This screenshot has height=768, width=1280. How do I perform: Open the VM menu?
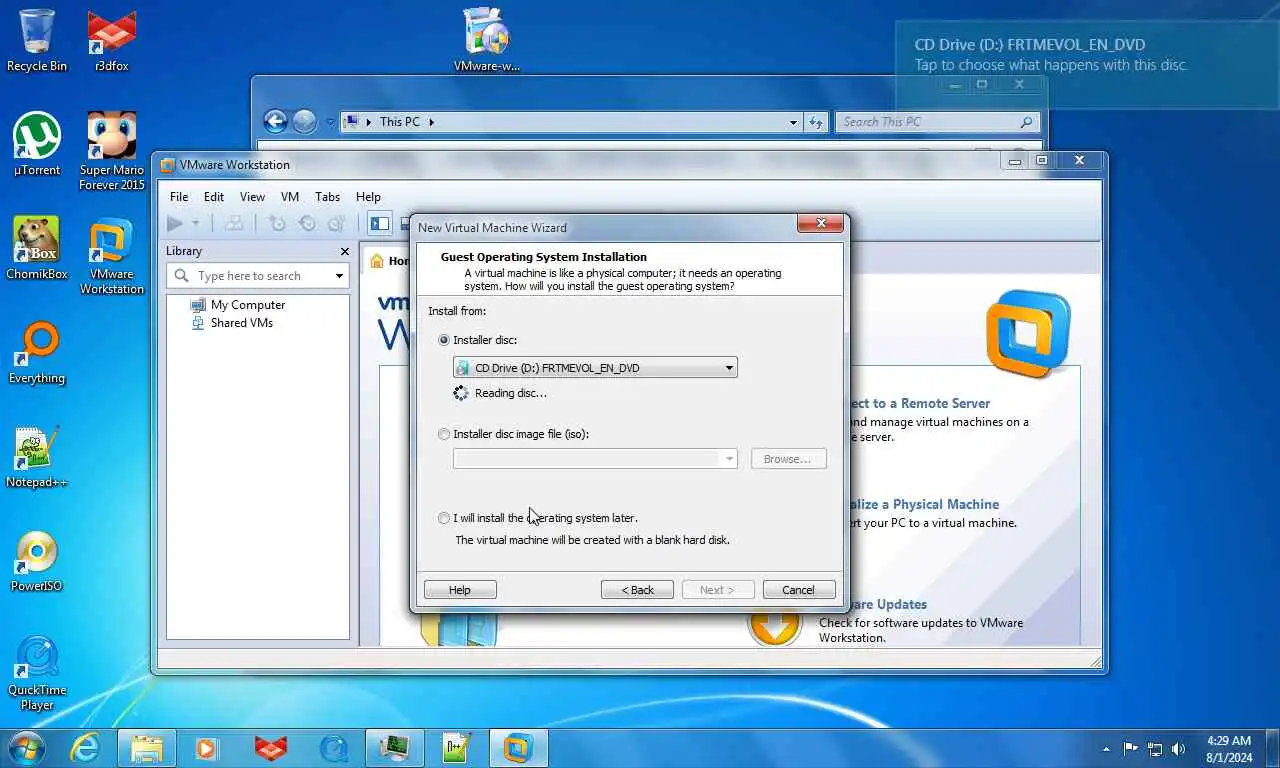click(290, 197)
